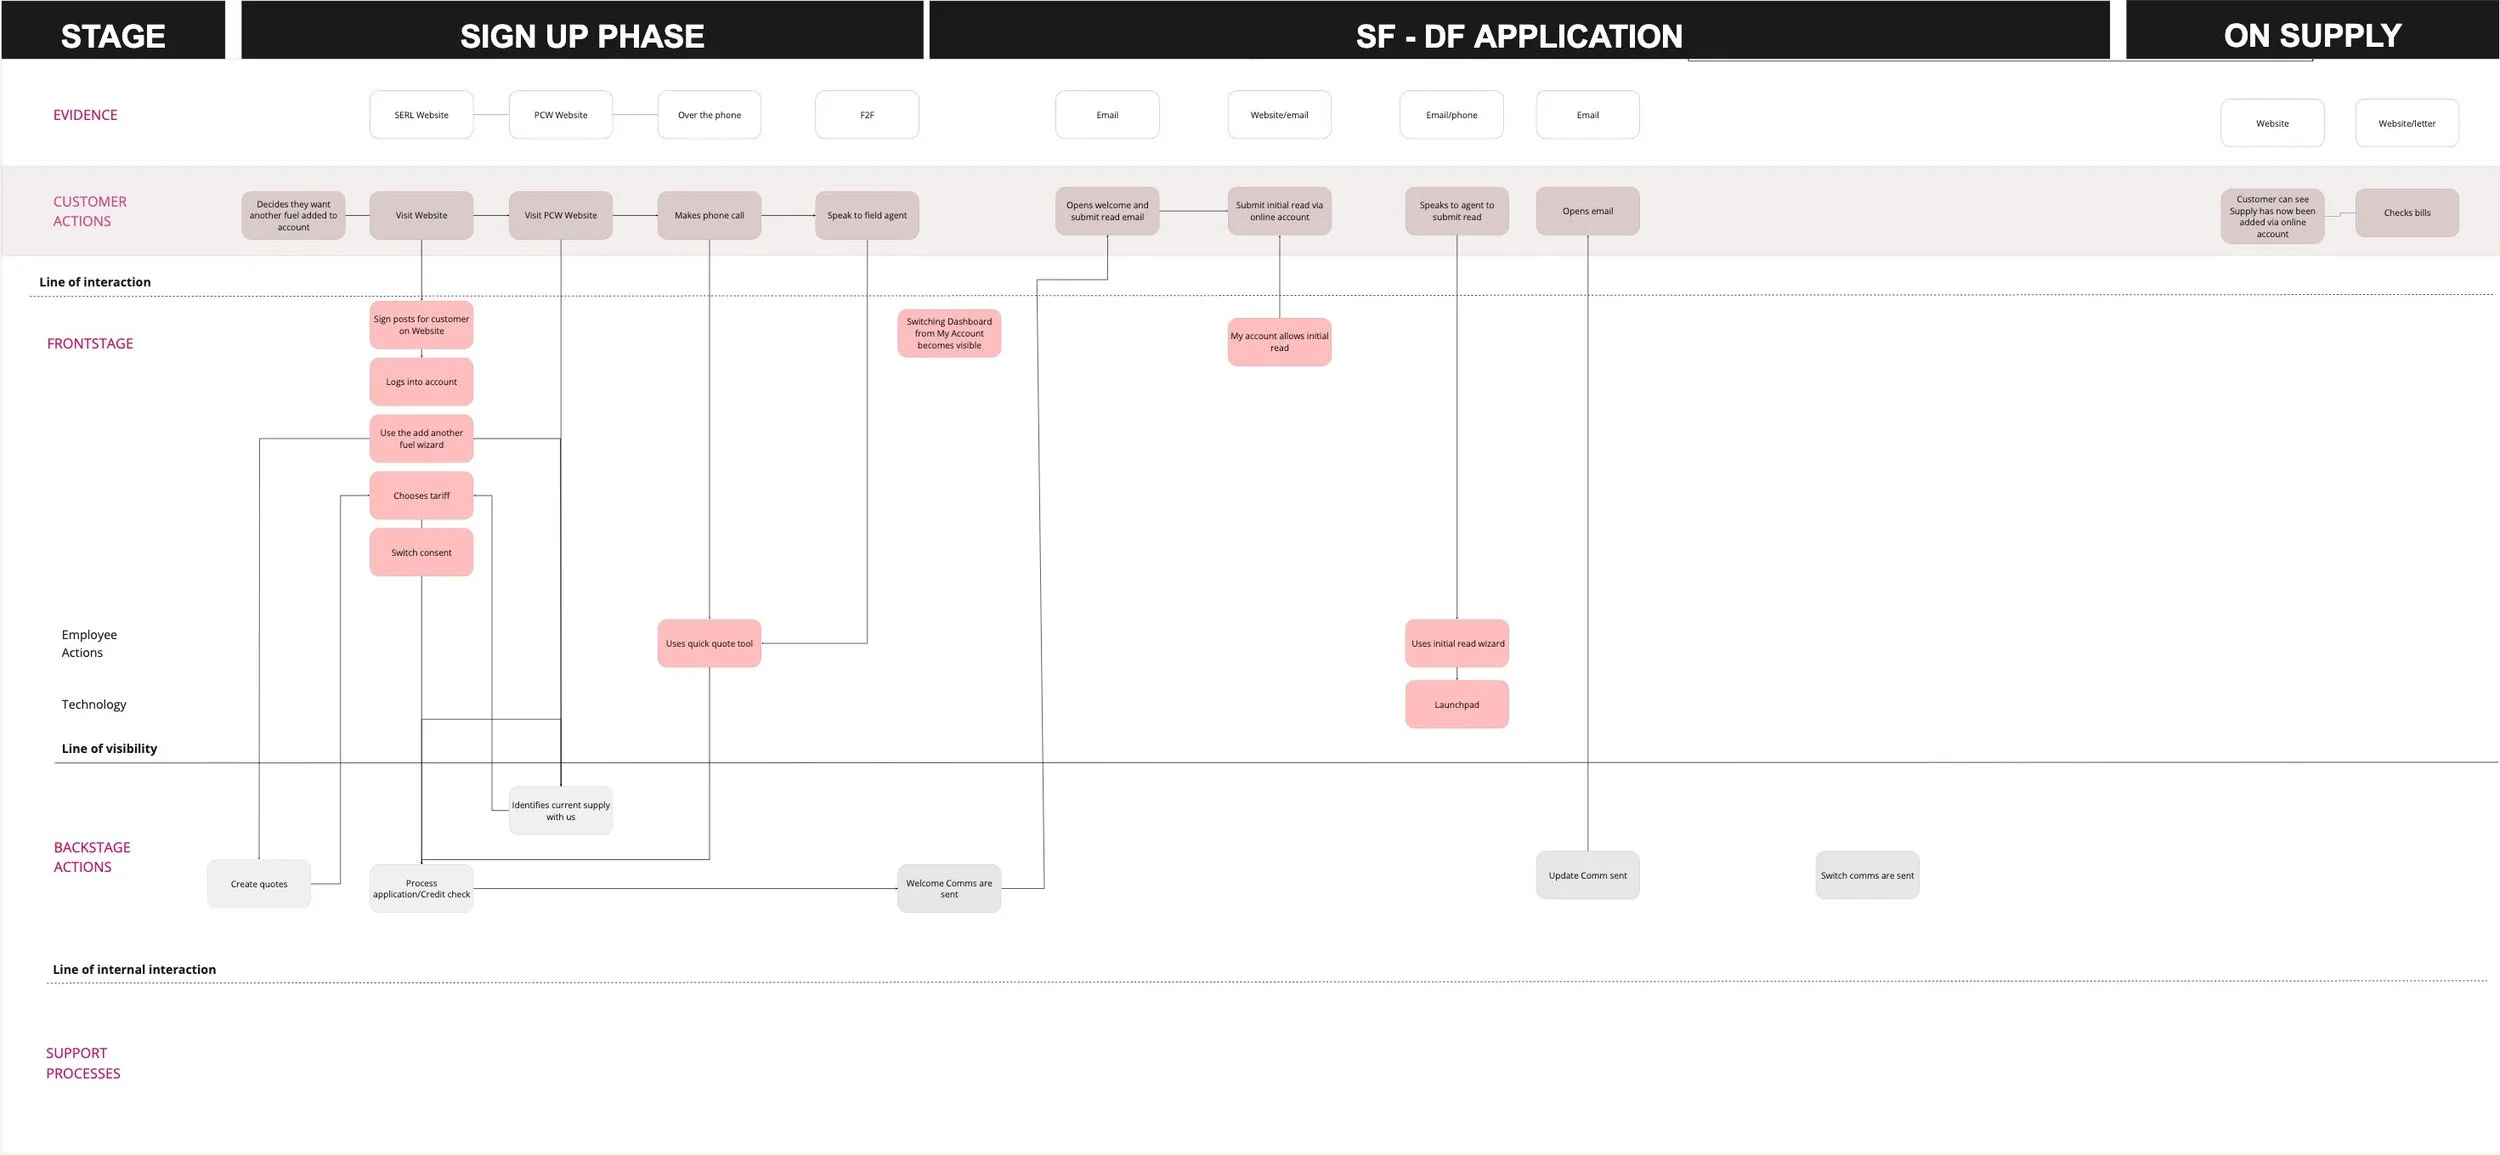Click the SIGN UP PHASE header
2500x1155 pixels.
pos(582,36)
